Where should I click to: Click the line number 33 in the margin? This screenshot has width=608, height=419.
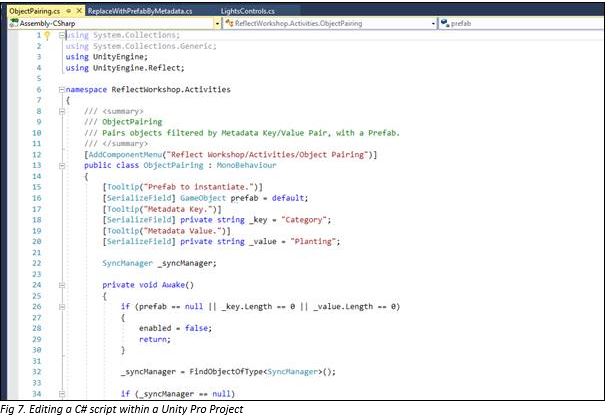[36, 383]
